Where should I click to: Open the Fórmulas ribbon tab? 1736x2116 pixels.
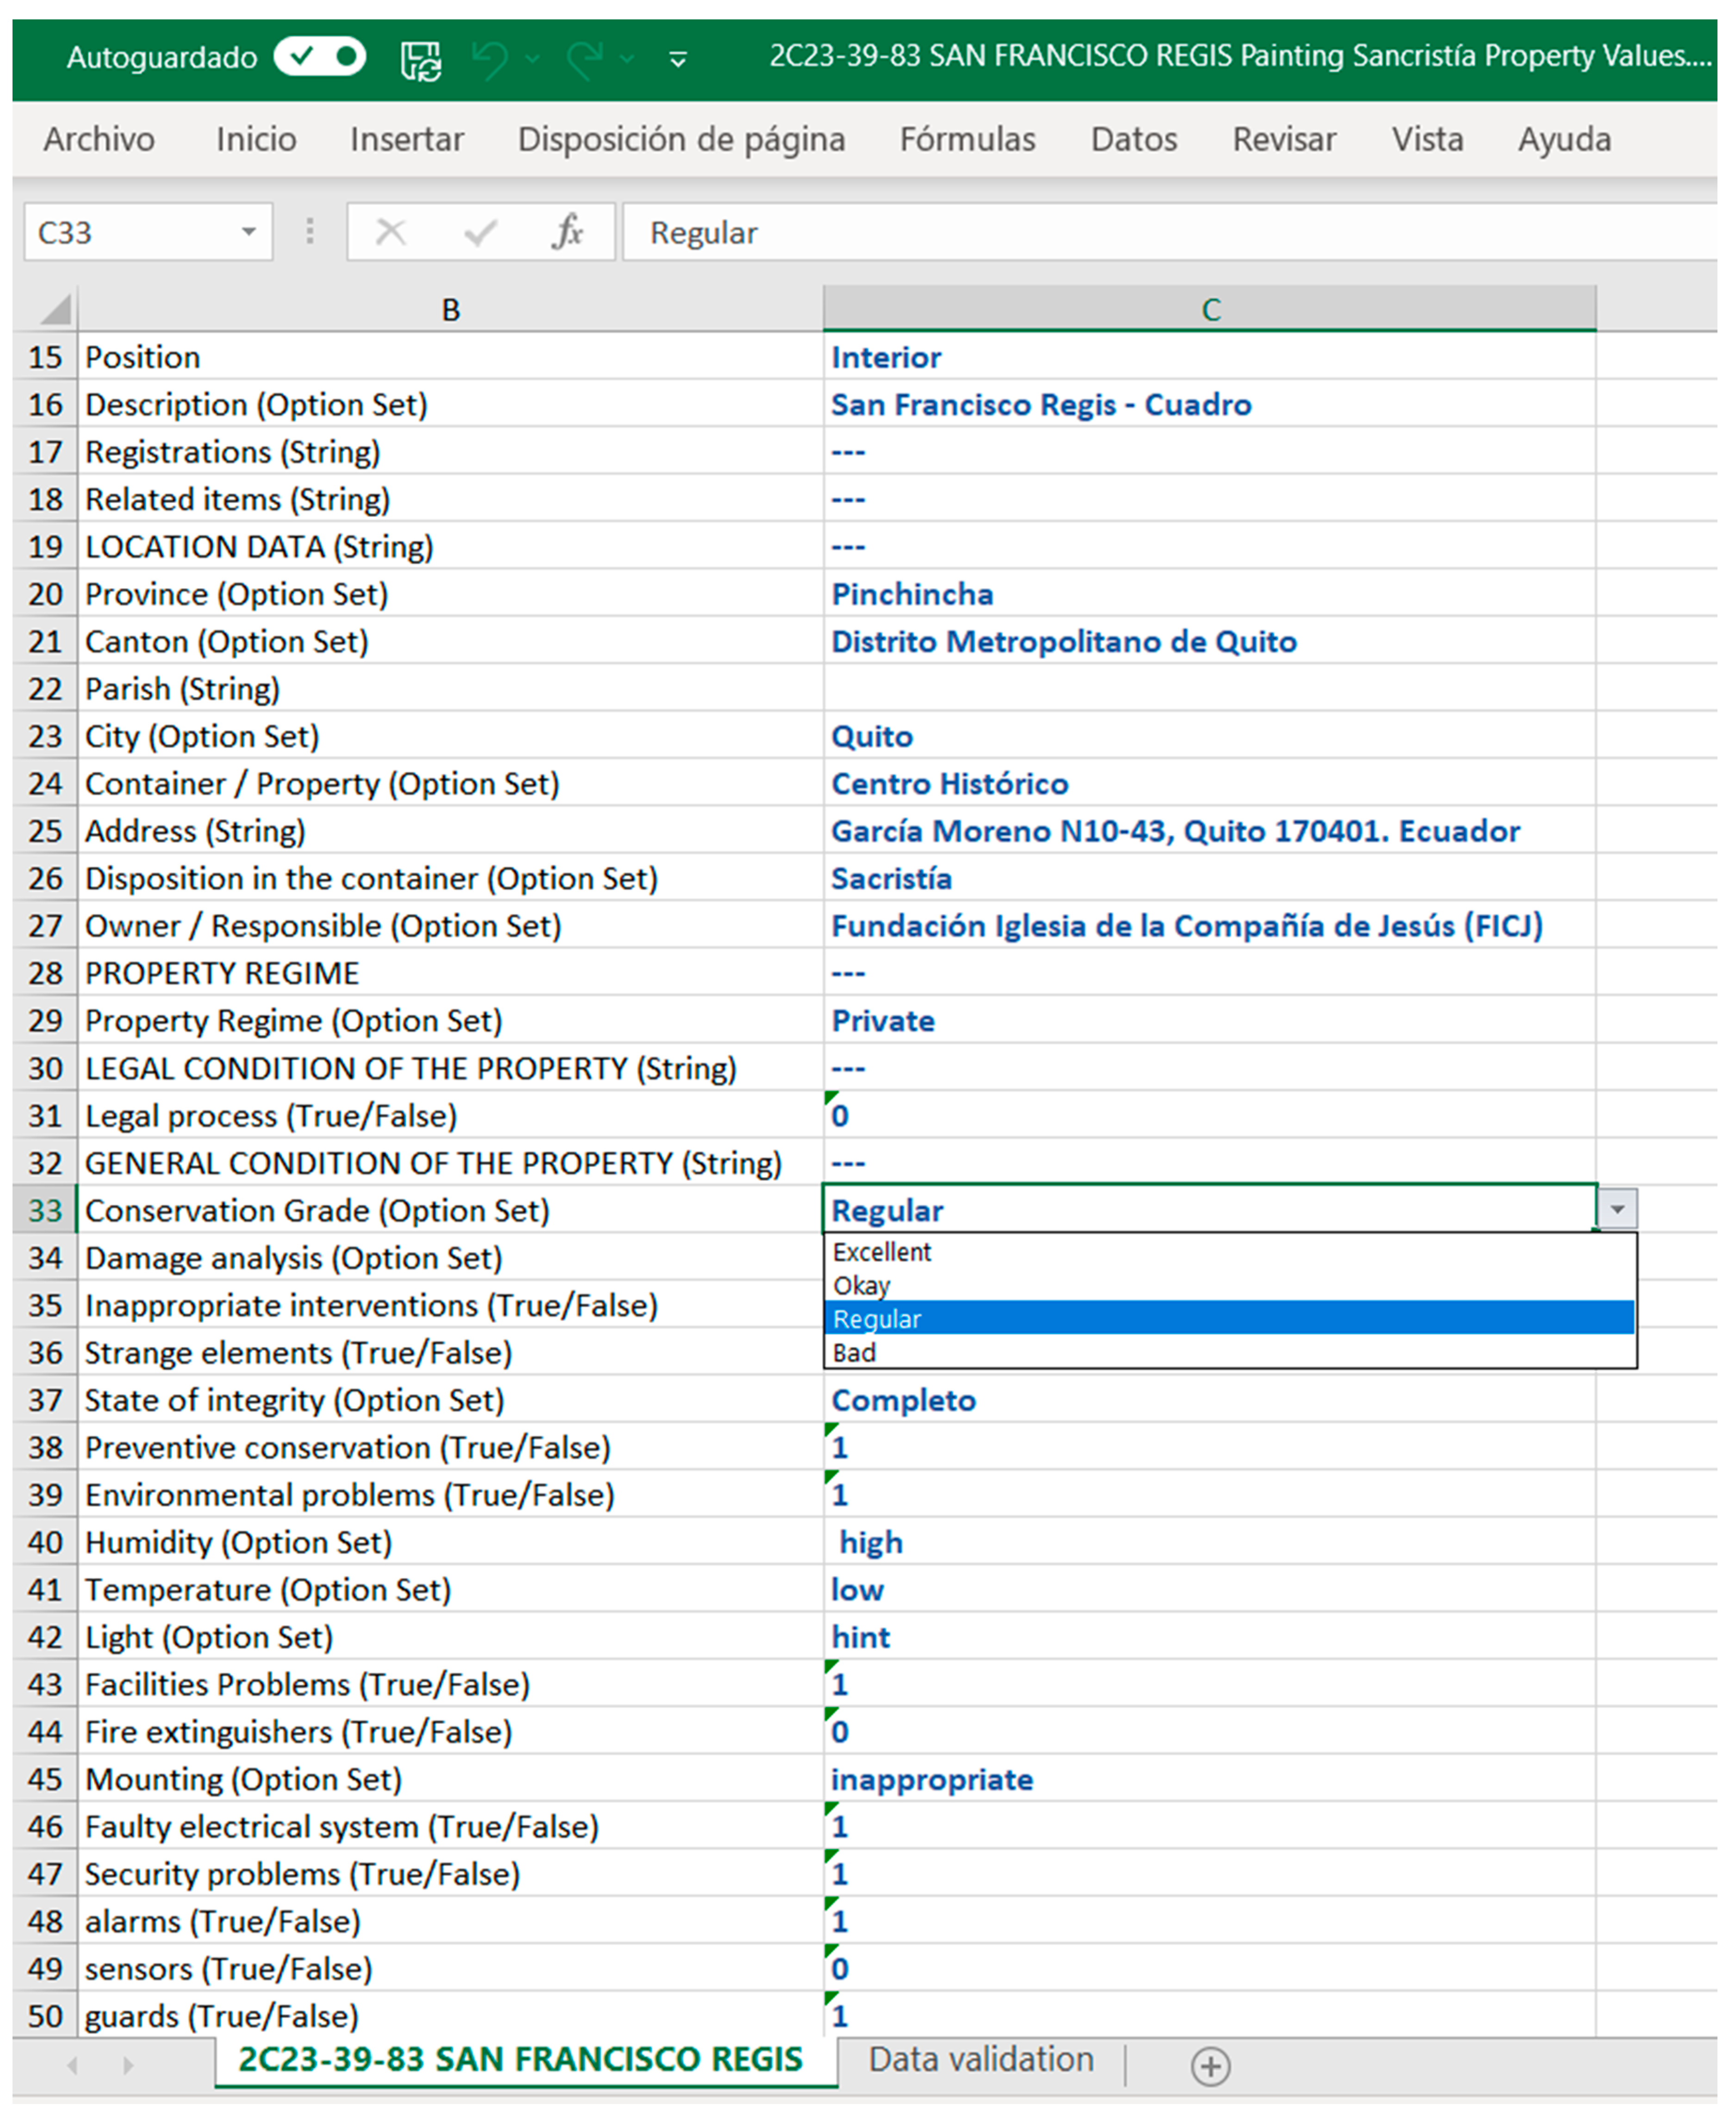[967, 139]
